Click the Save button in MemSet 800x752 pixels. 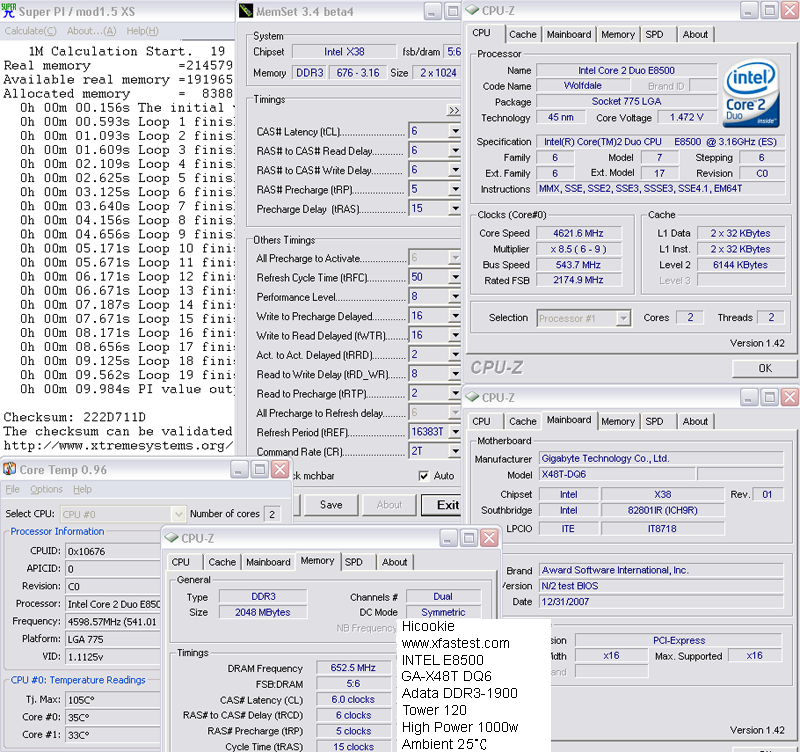(x=331, y=505)
